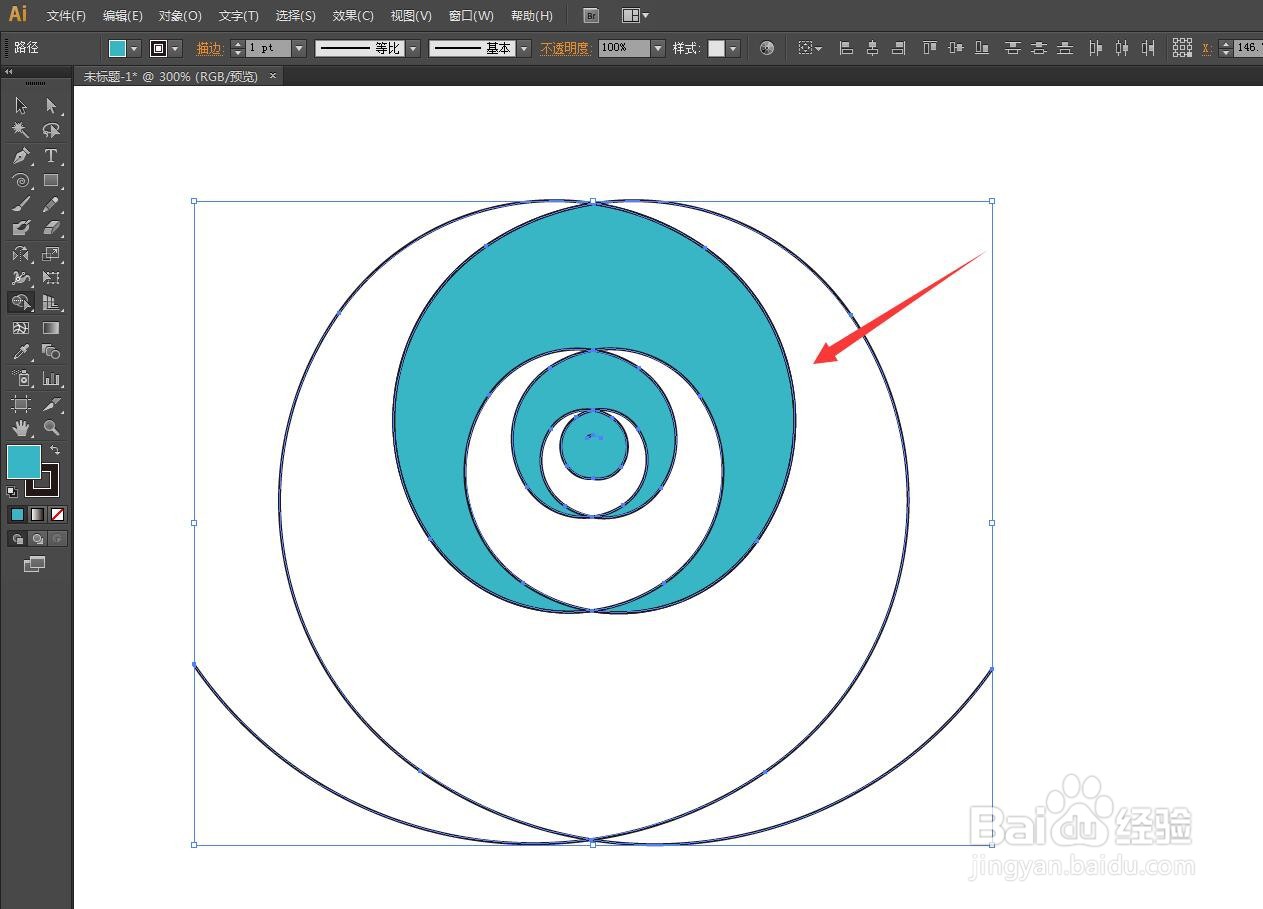Viewport: 1263px width, 909px height.
Task: Activate the Reflect tool
Action: pos(21,255)
